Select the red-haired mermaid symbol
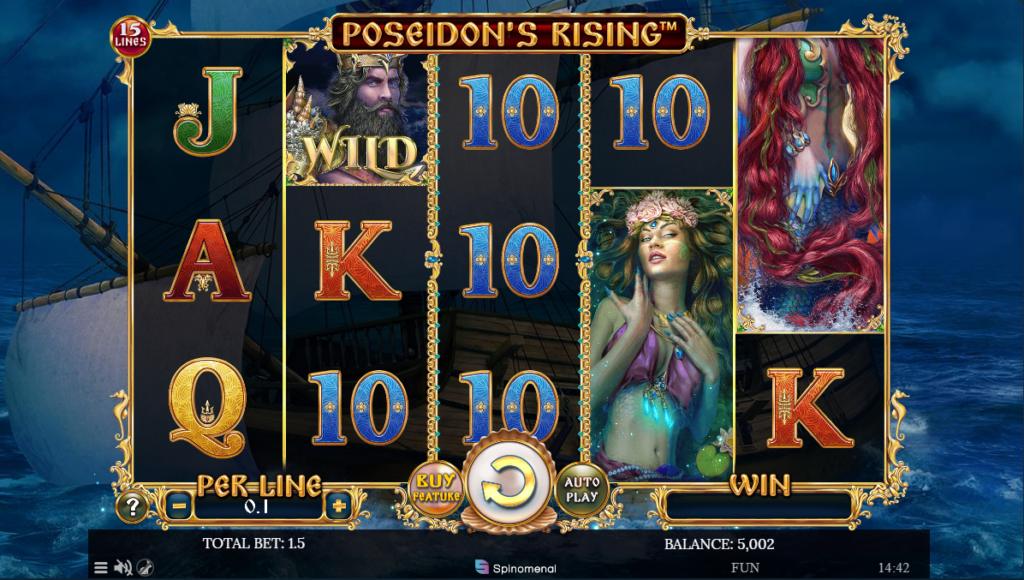 (x=810, y=185)
